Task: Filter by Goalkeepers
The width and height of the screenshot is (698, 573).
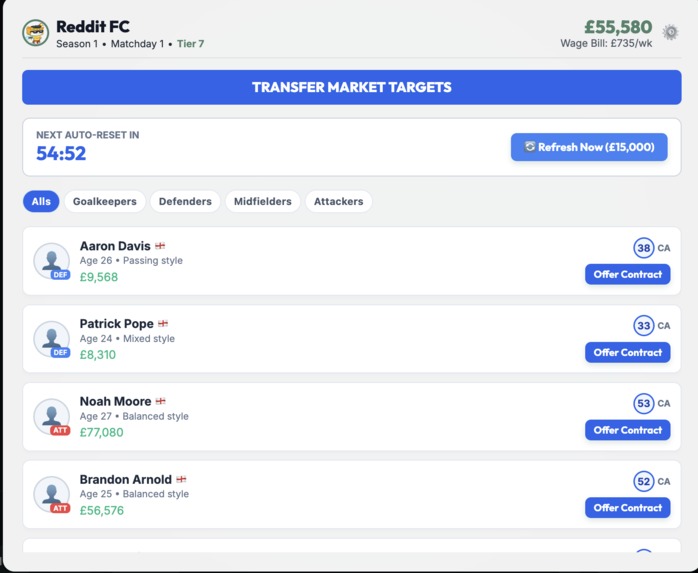Action: 105,201
